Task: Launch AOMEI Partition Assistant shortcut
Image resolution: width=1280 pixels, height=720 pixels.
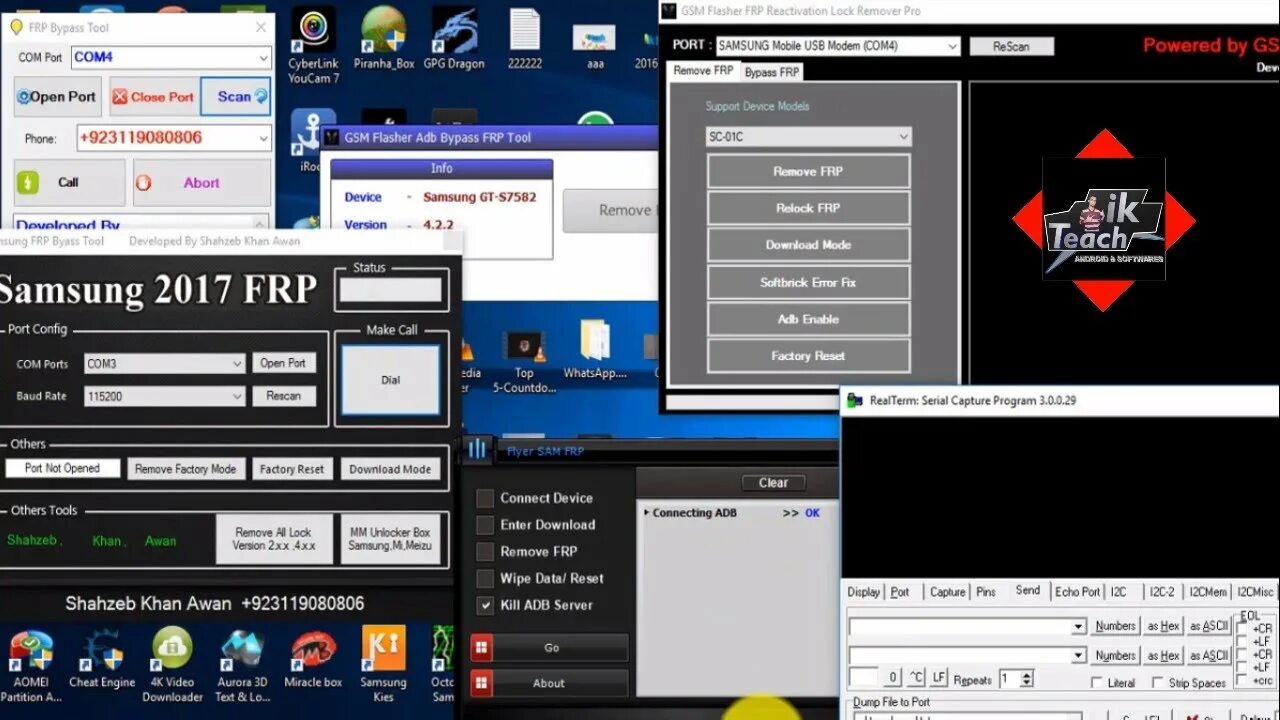Action: click(30, 665)
